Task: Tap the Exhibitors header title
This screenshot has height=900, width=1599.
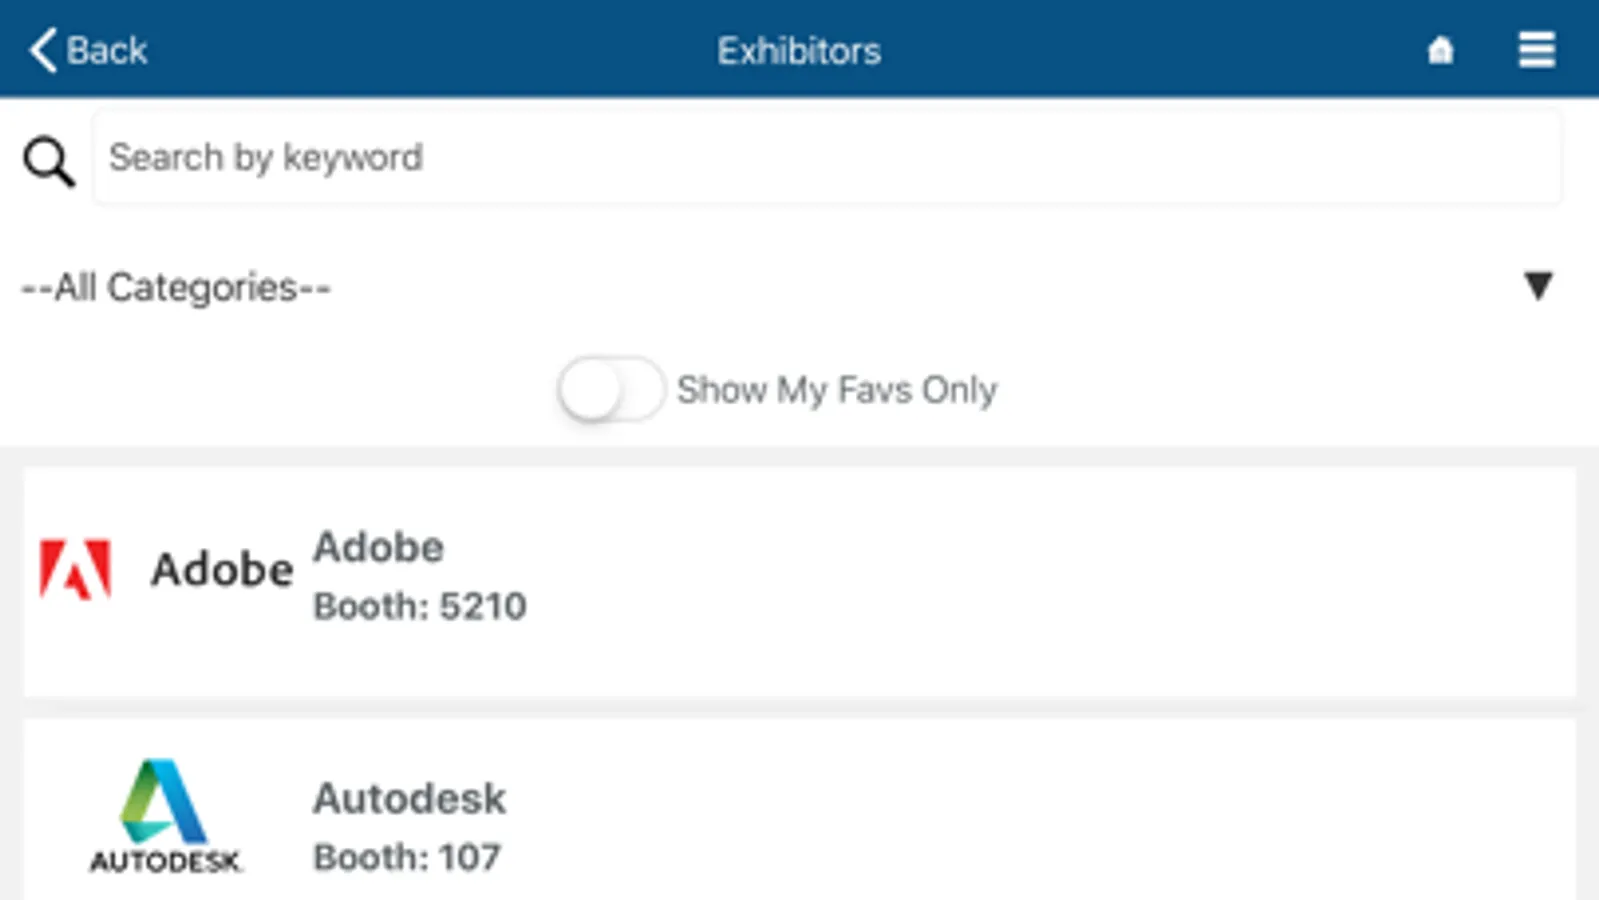Action: [x=798, y=51]
